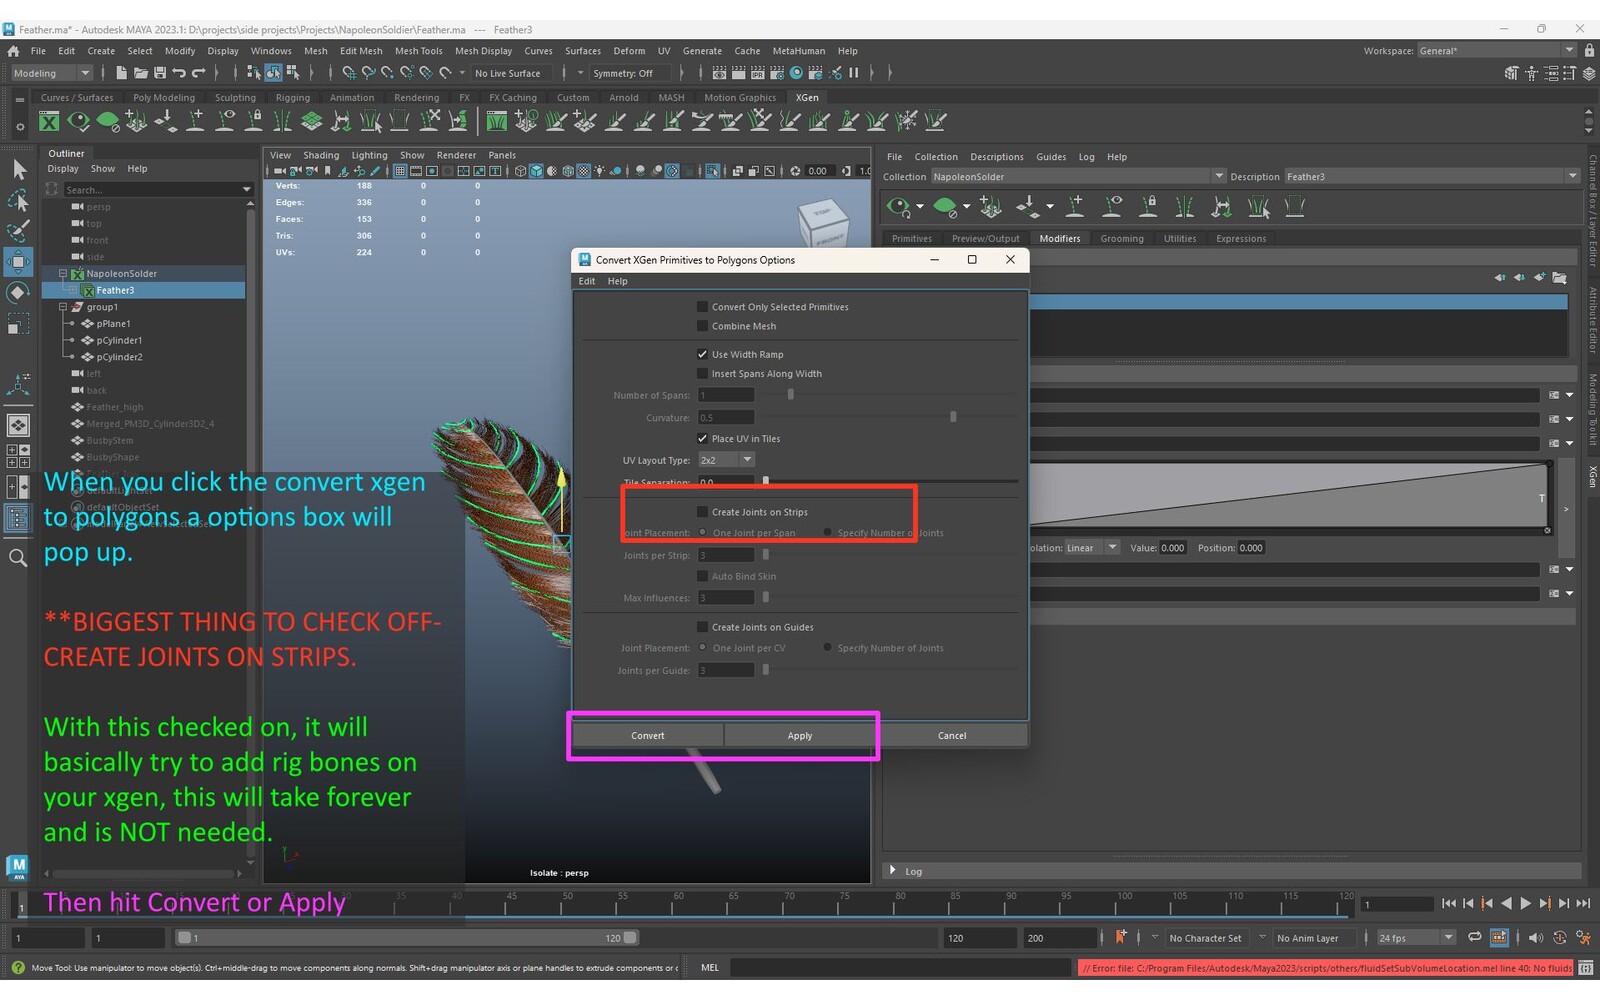Check Insert Spans Along Width
This screenshot has height=1000, width=1600.
702,374
